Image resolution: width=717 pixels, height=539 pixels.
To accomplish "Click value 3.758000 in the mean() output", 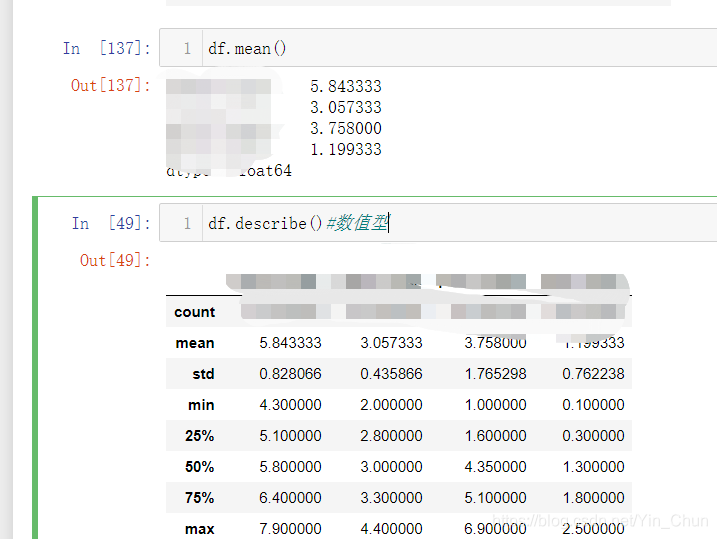I will click(x=346, y=128).
